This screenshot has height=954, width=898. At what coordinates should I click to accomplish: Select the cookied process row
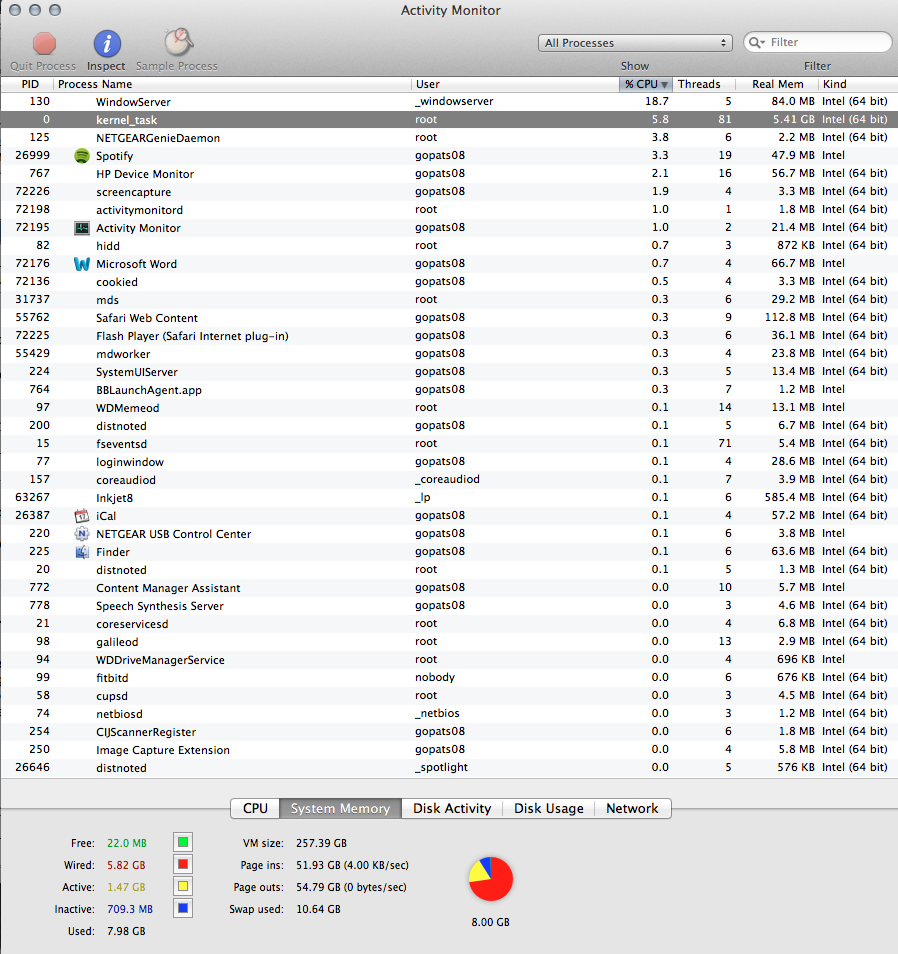pos(449,282)
